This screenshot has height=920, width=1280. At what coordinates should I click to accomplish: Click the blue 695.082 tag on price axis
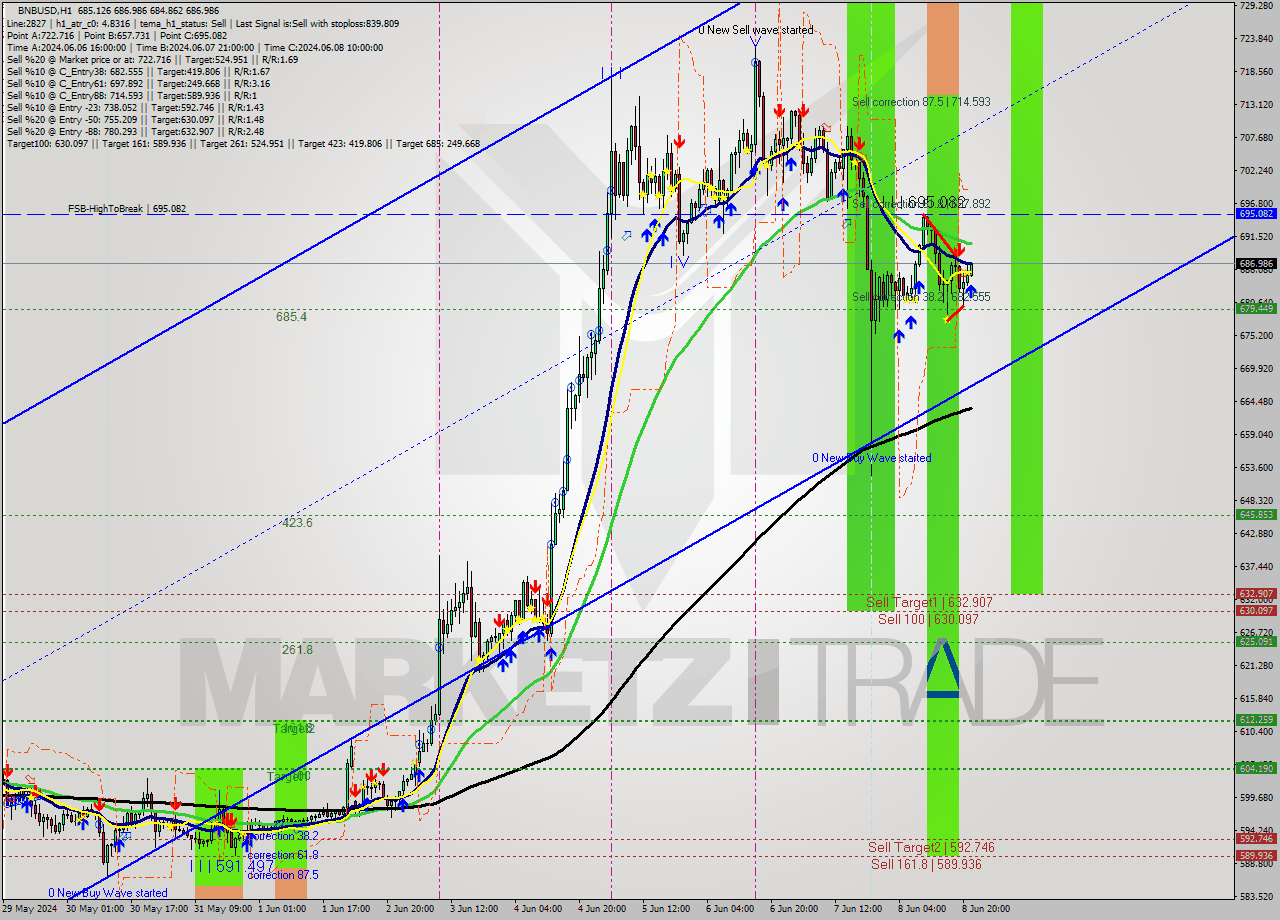coord(1257,214)
